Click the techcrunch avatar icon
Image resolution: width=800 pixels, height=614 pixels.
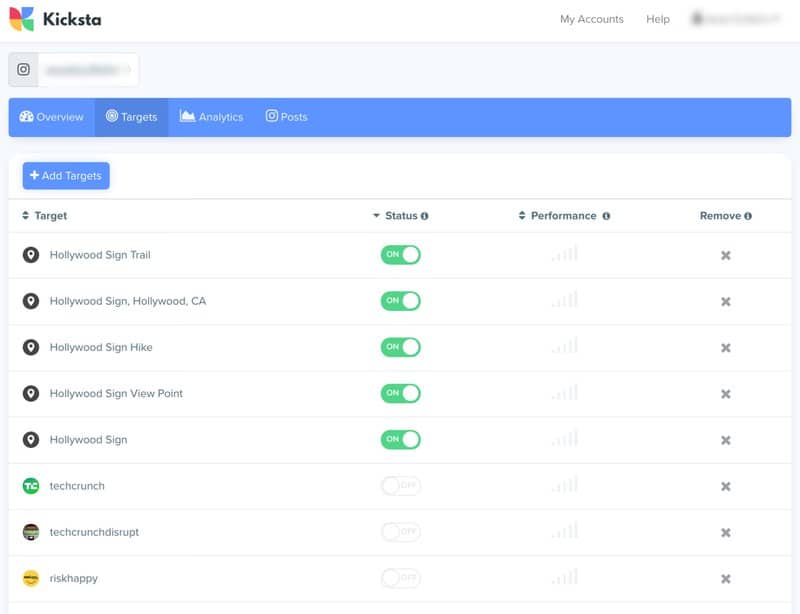(x=31, y=486)
